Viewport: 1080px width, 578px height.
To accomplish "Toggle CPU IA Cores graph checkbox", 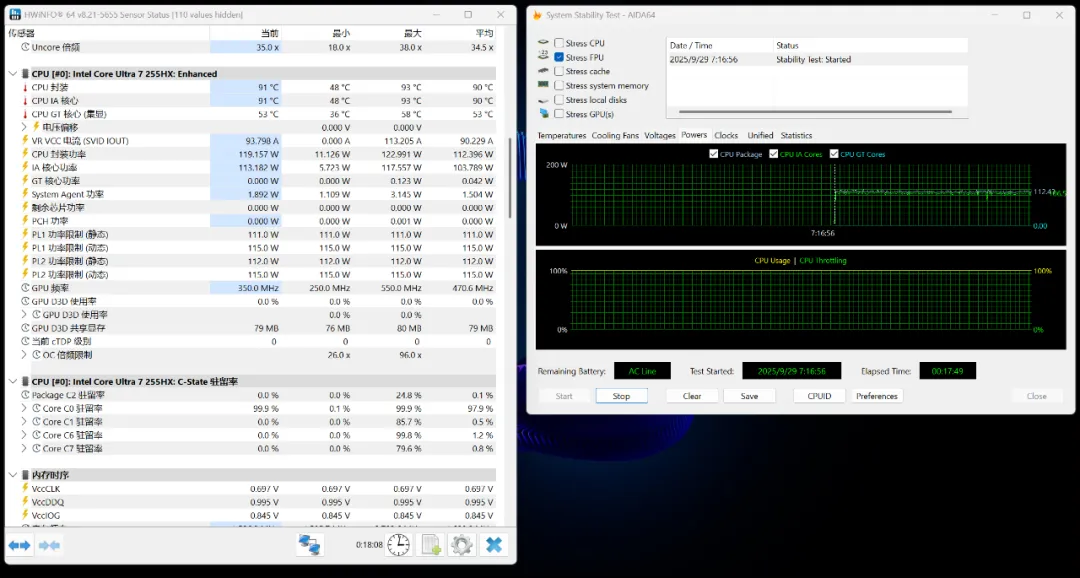I will coord(773,154).
